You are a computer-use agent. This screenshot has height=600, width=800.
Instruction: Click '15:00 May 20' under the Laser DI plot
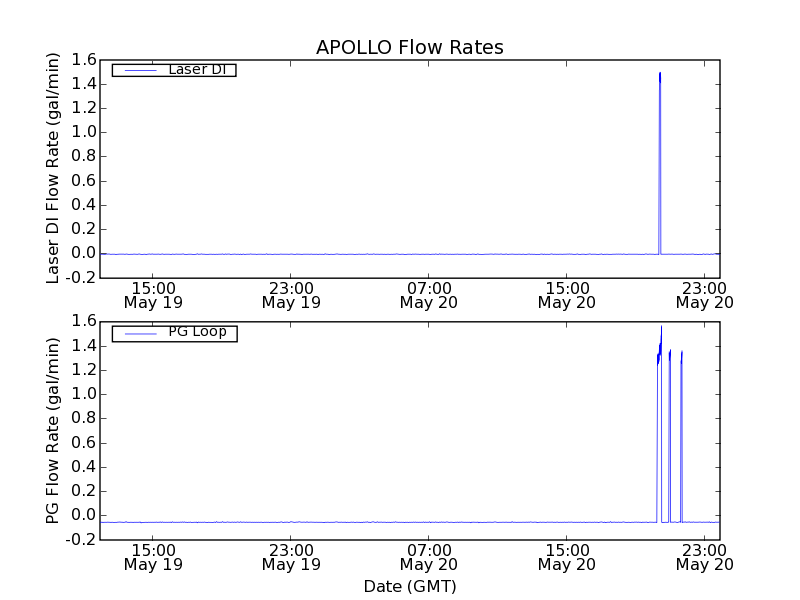coord(567,295)
